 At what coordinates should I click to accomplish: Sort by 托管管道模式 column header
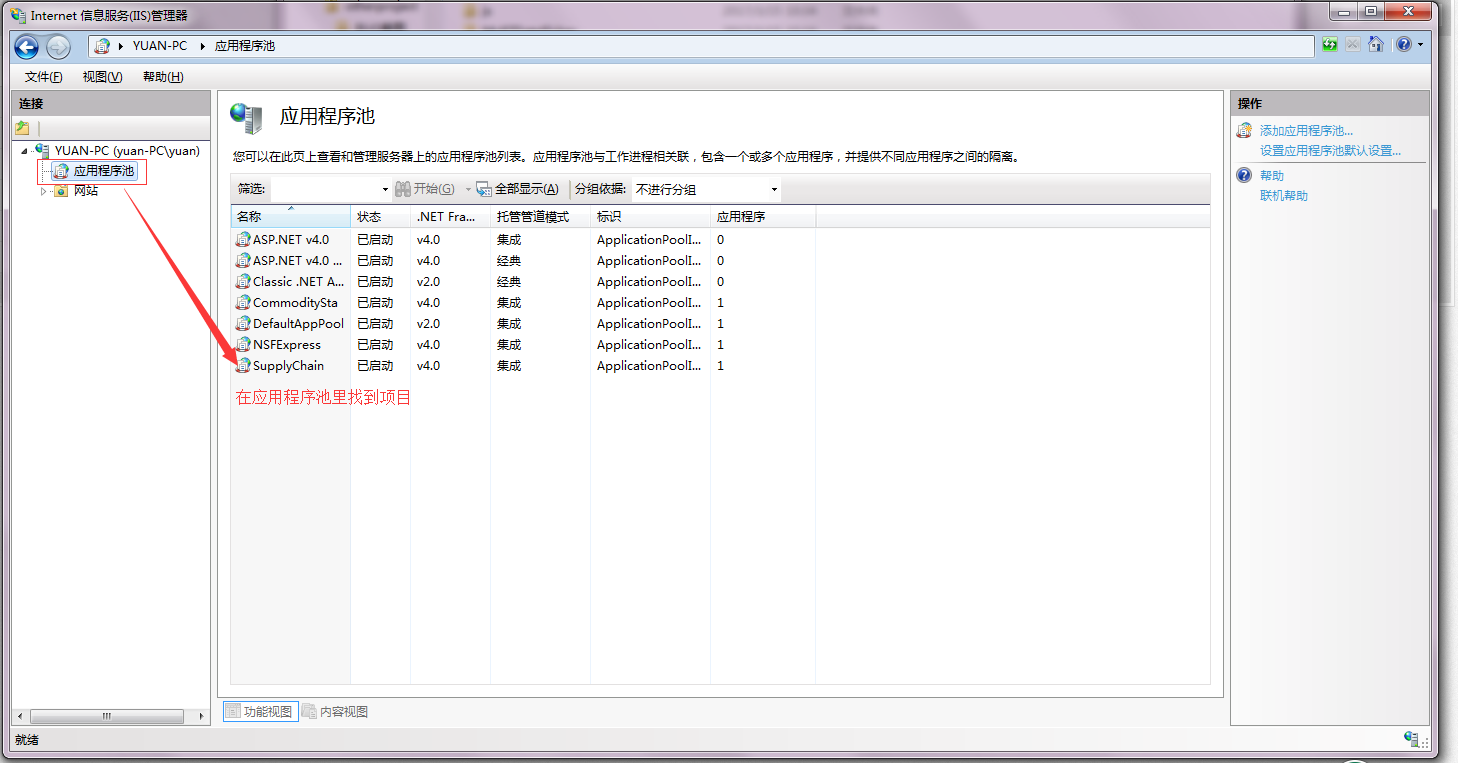point(540,217)
